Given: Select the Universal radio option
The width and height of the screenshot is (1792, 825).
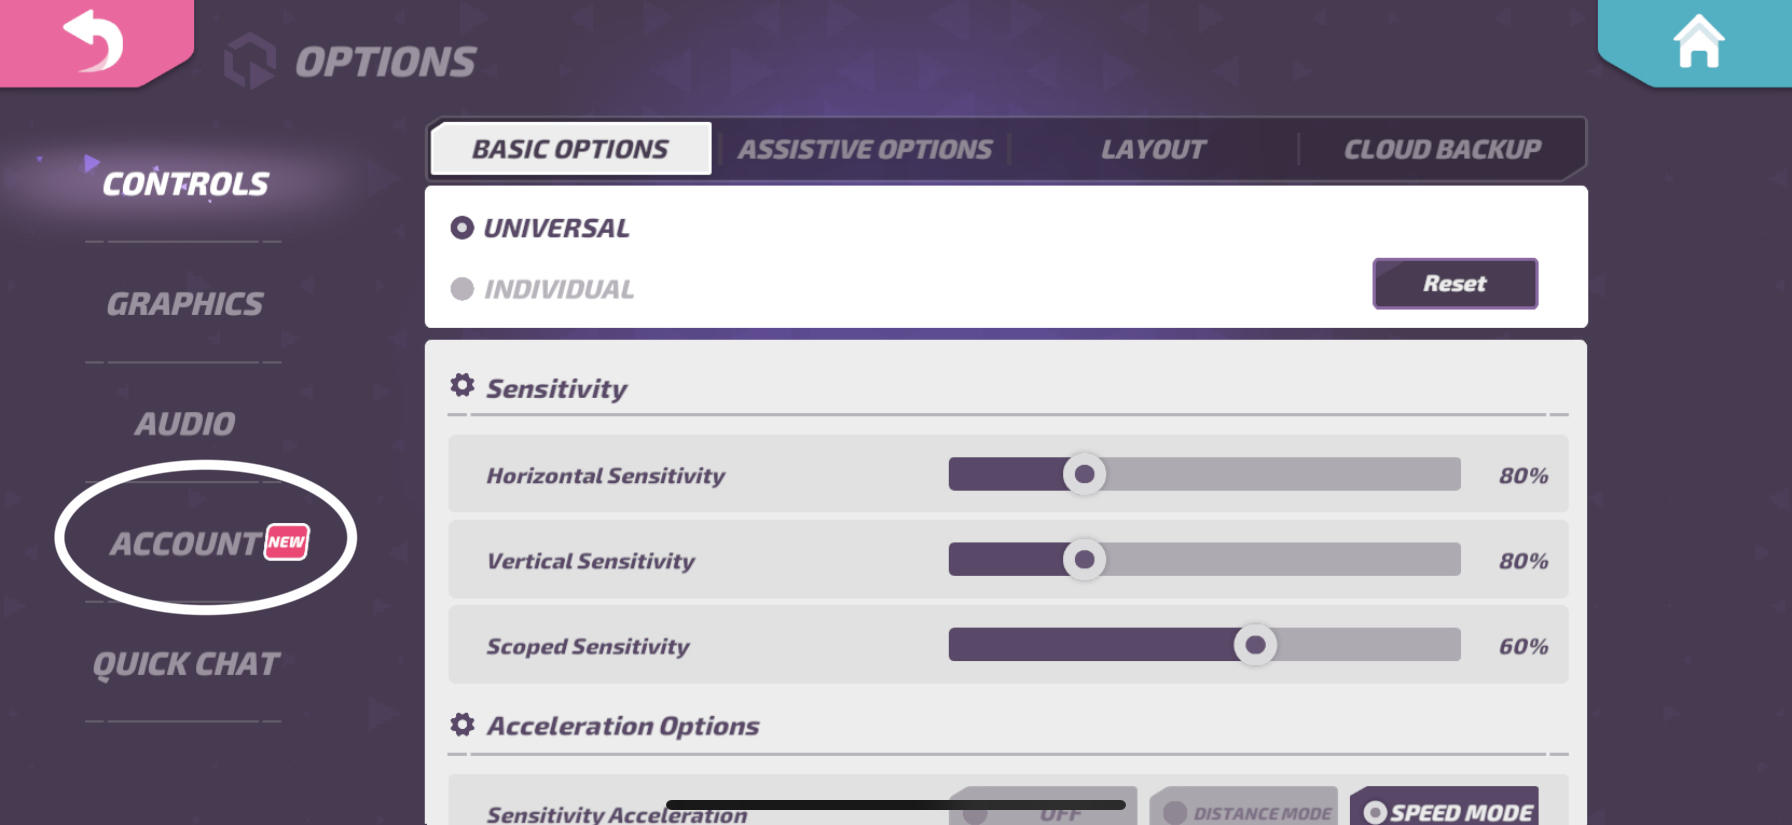Looking at the screenshot, I should (462, 228).
